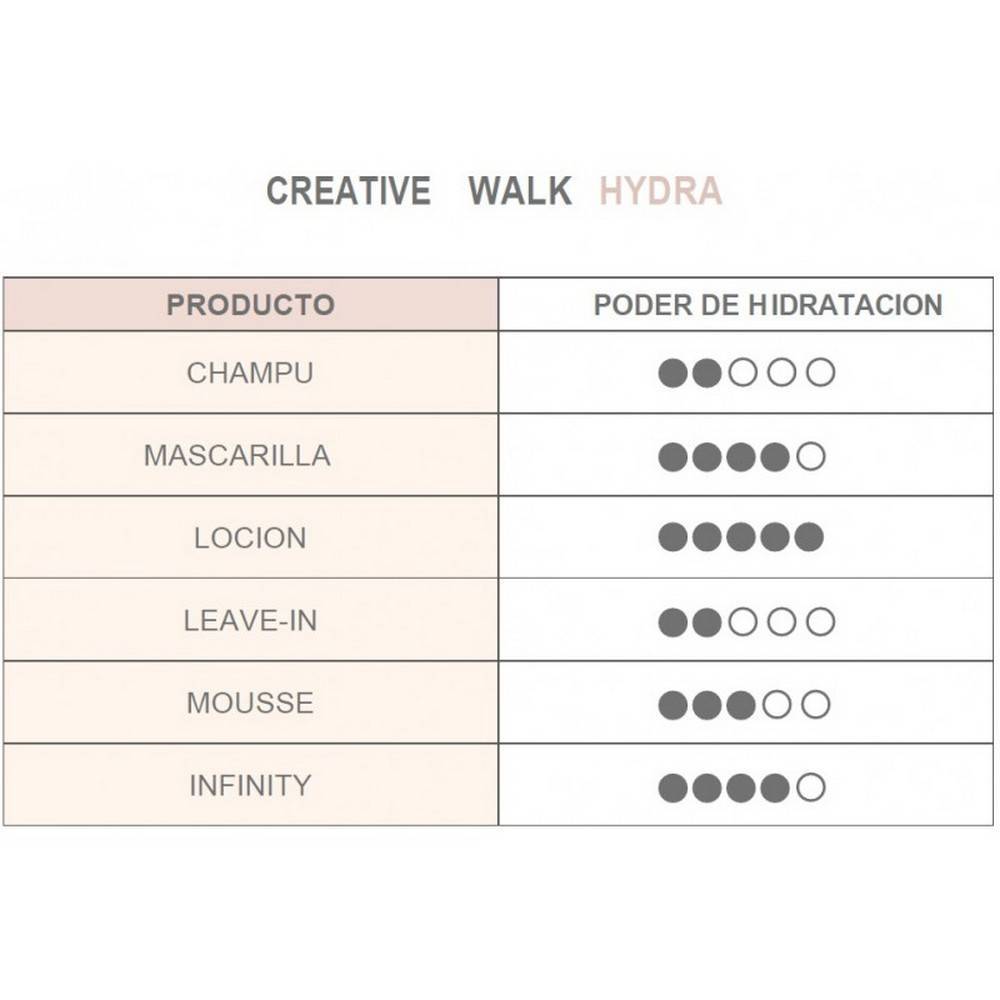Click the INFINITY product label
Image resolution: width=1000 pixels, height=1000 pixels.
(250, 786)
